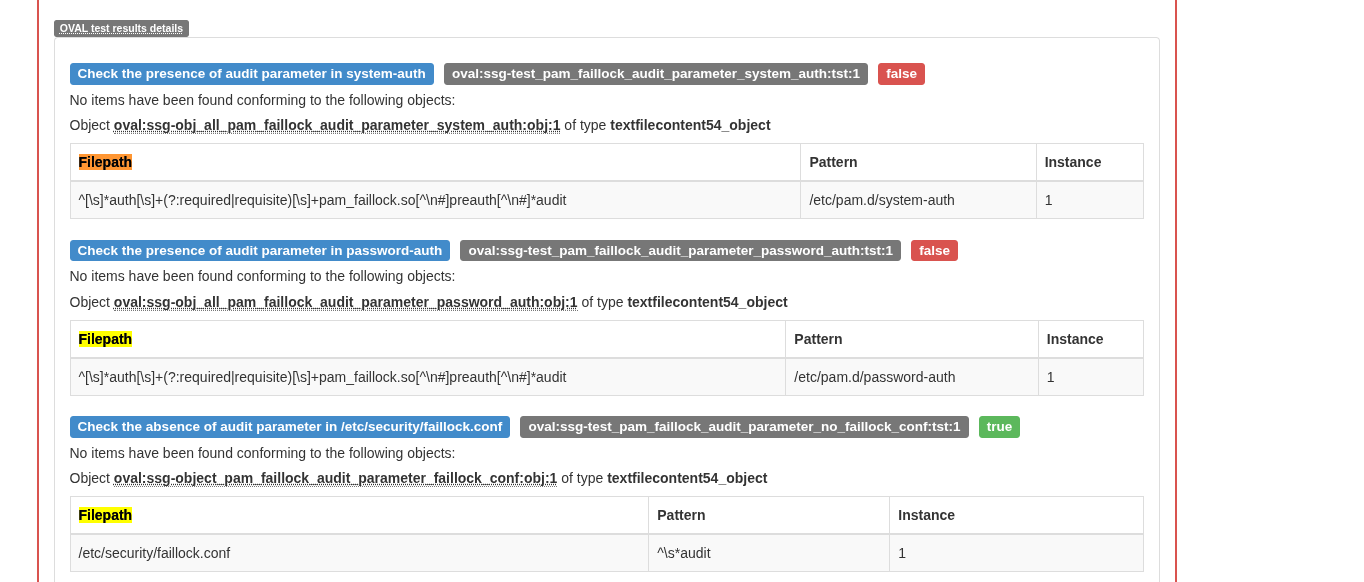Click the Instance header in the system-auth table
The height and width of the screenshot is (582, 1364).
tap(1072, 162)
